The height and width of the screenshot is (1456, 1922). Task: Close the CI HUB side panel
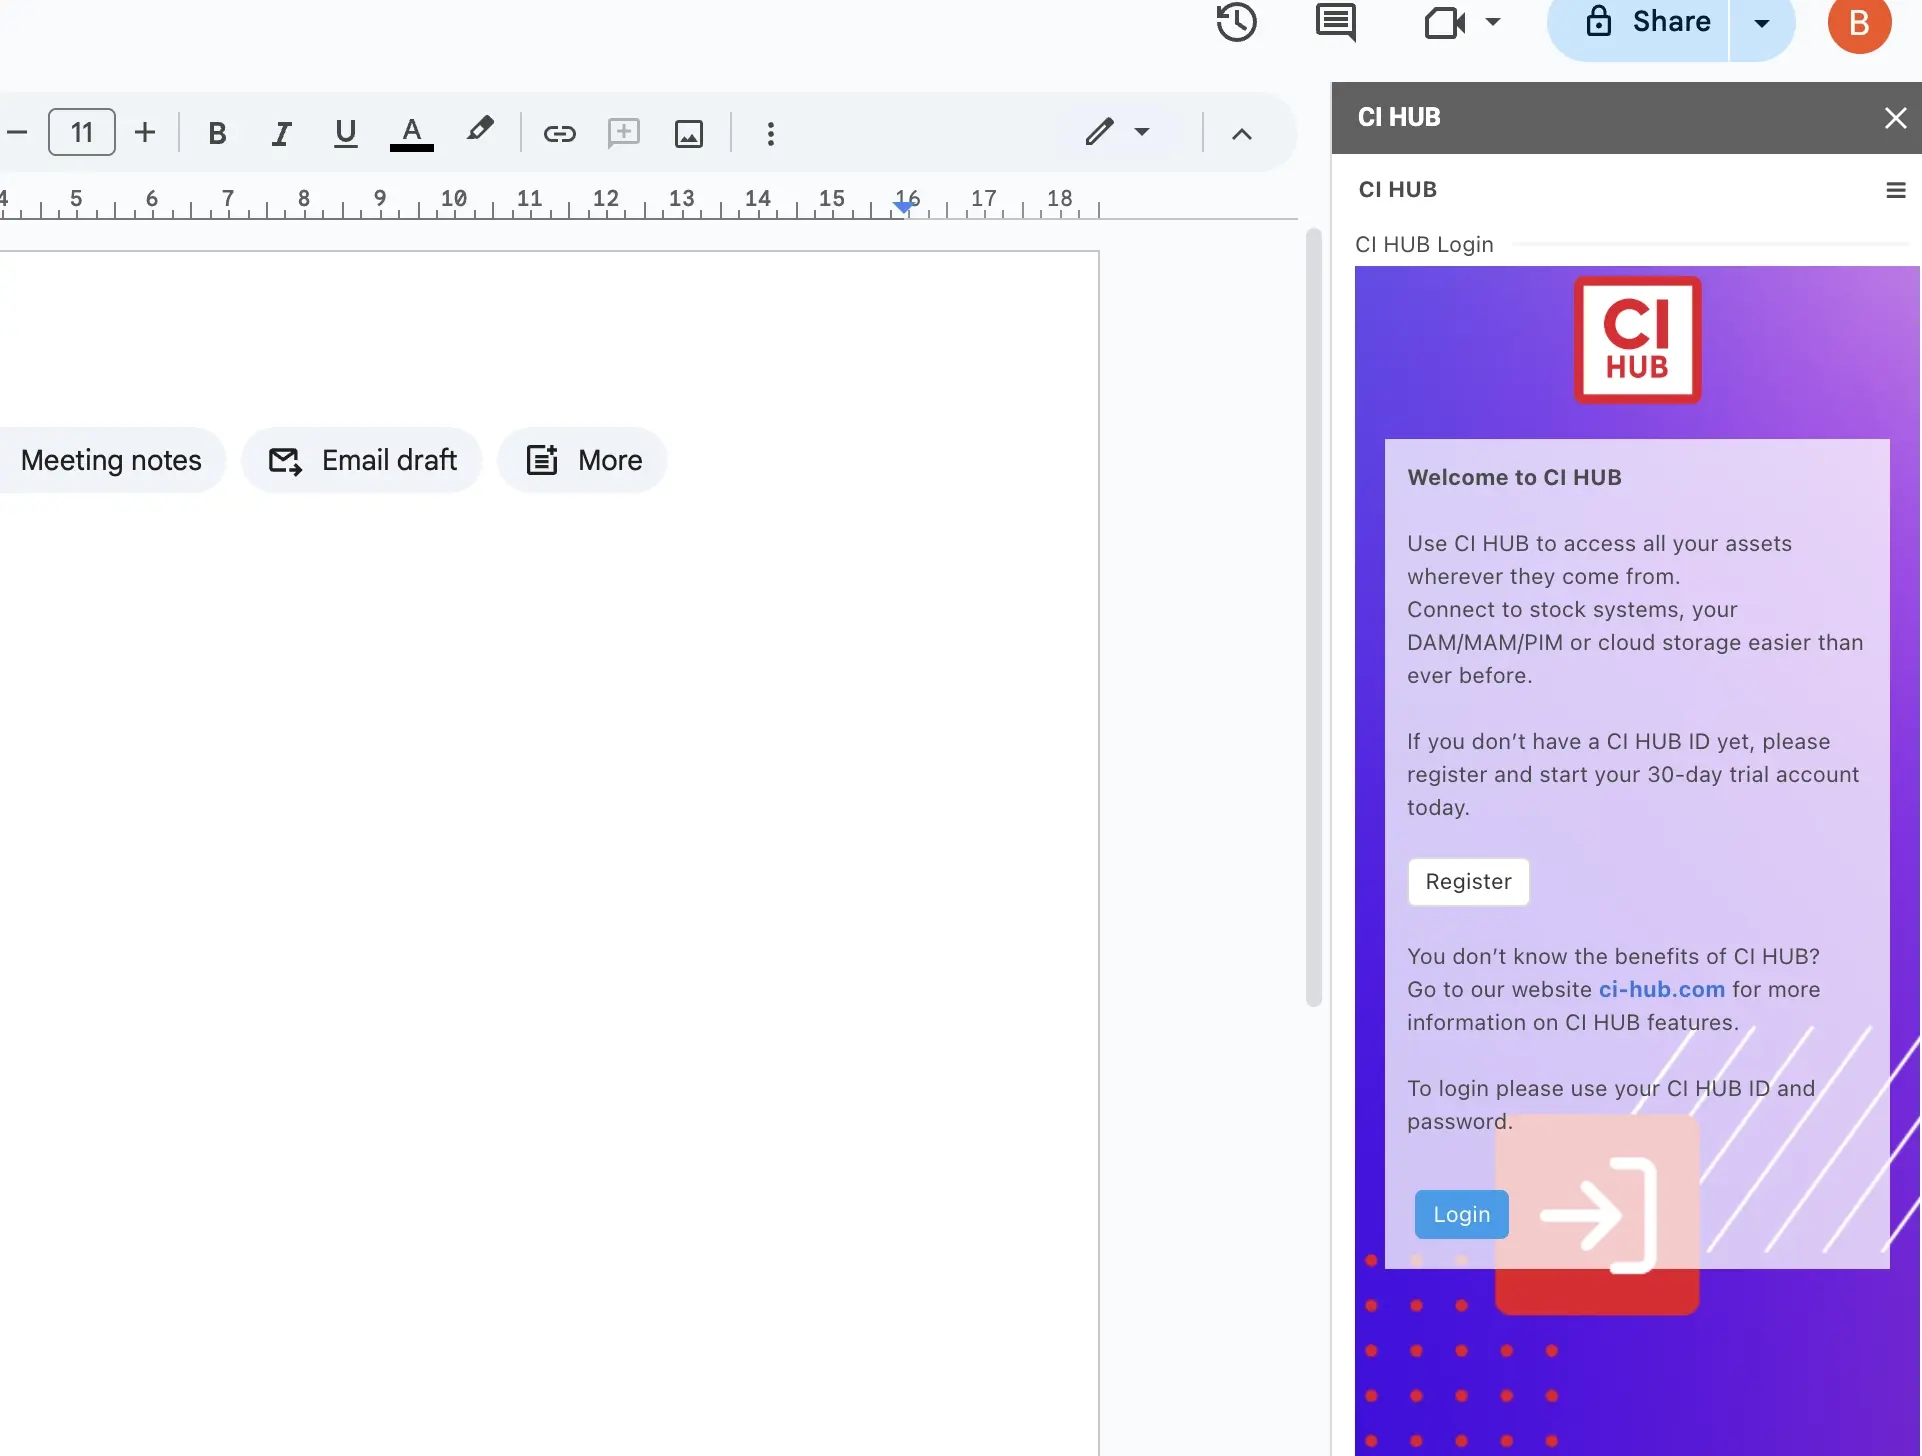(x=1895, y=118)
